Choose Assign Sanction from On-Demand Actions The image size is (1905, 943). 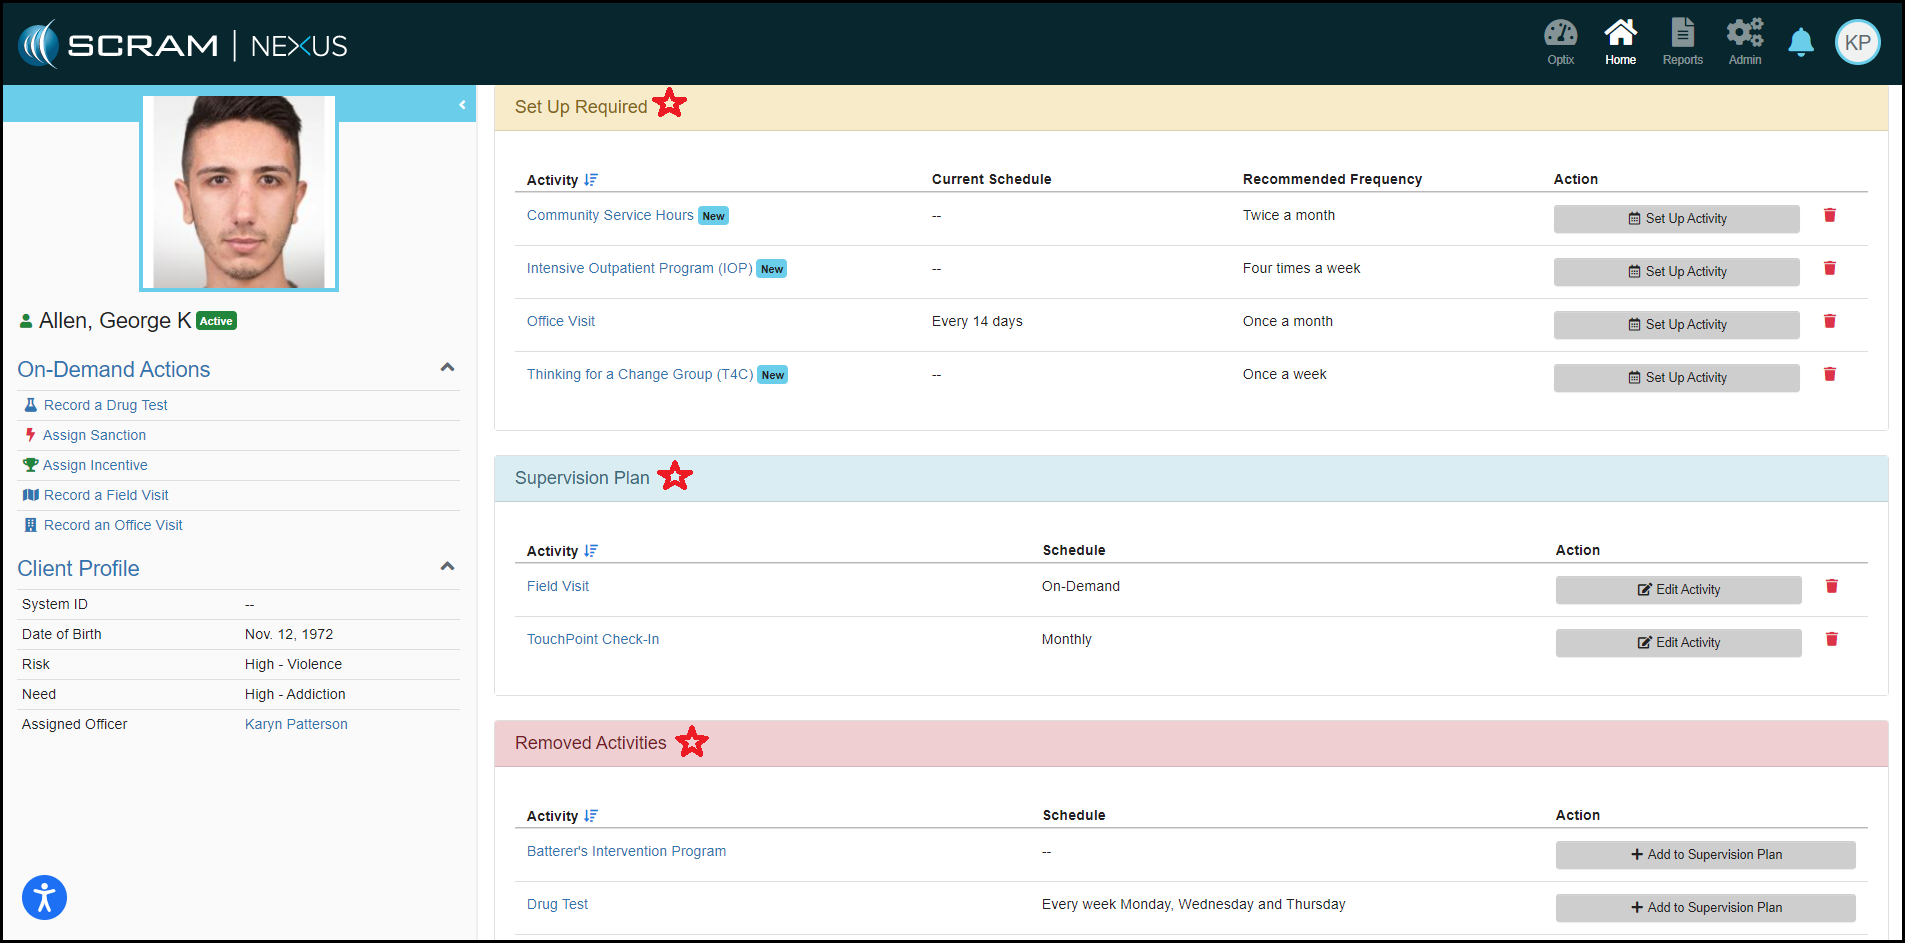[x=94, y=435]
